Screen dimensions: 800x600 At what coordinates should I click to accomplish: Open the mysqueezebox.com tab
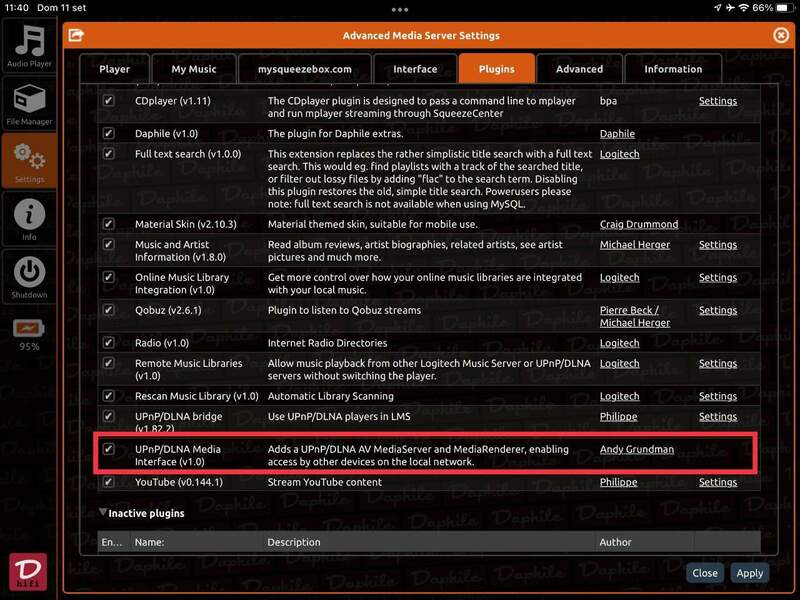coord(305,69)
